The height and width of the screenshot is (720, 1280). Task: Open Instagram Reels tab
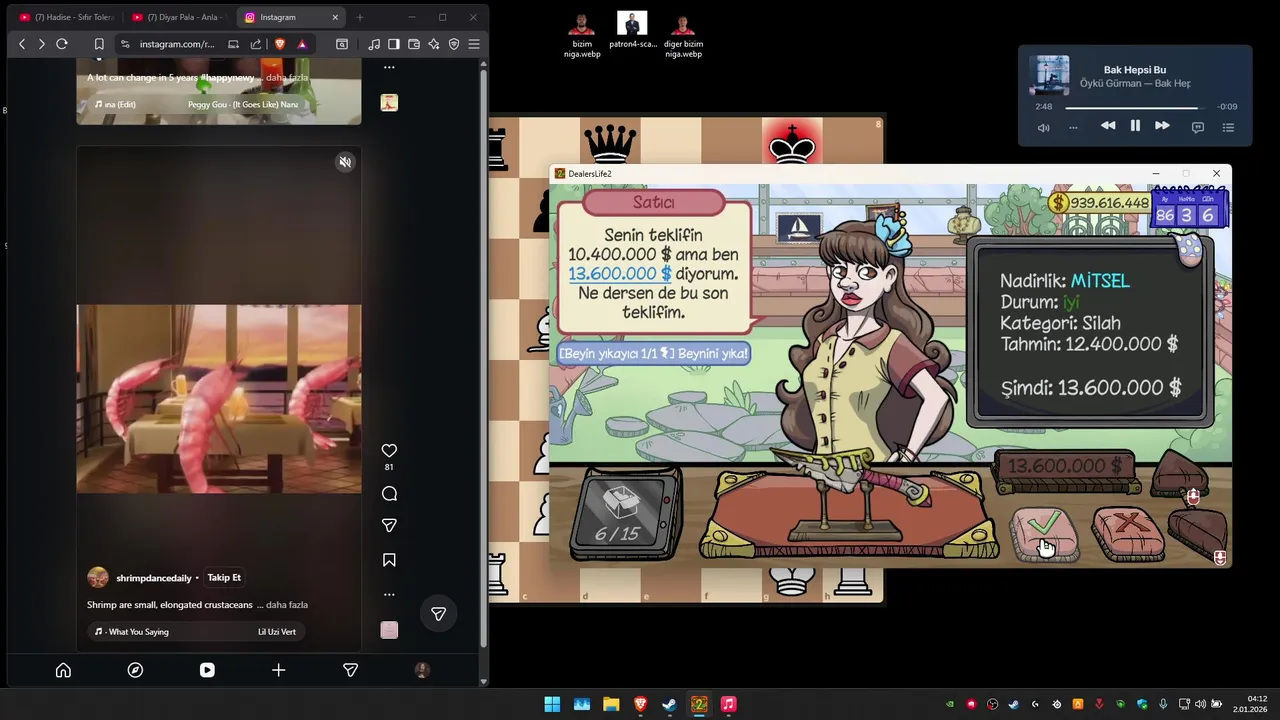pyautogui.click(x=207, y=670)
